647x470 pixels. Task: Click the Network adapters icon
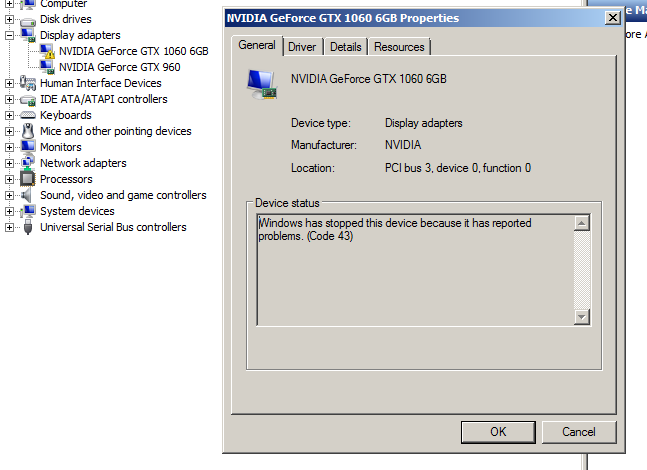point(28,163)
